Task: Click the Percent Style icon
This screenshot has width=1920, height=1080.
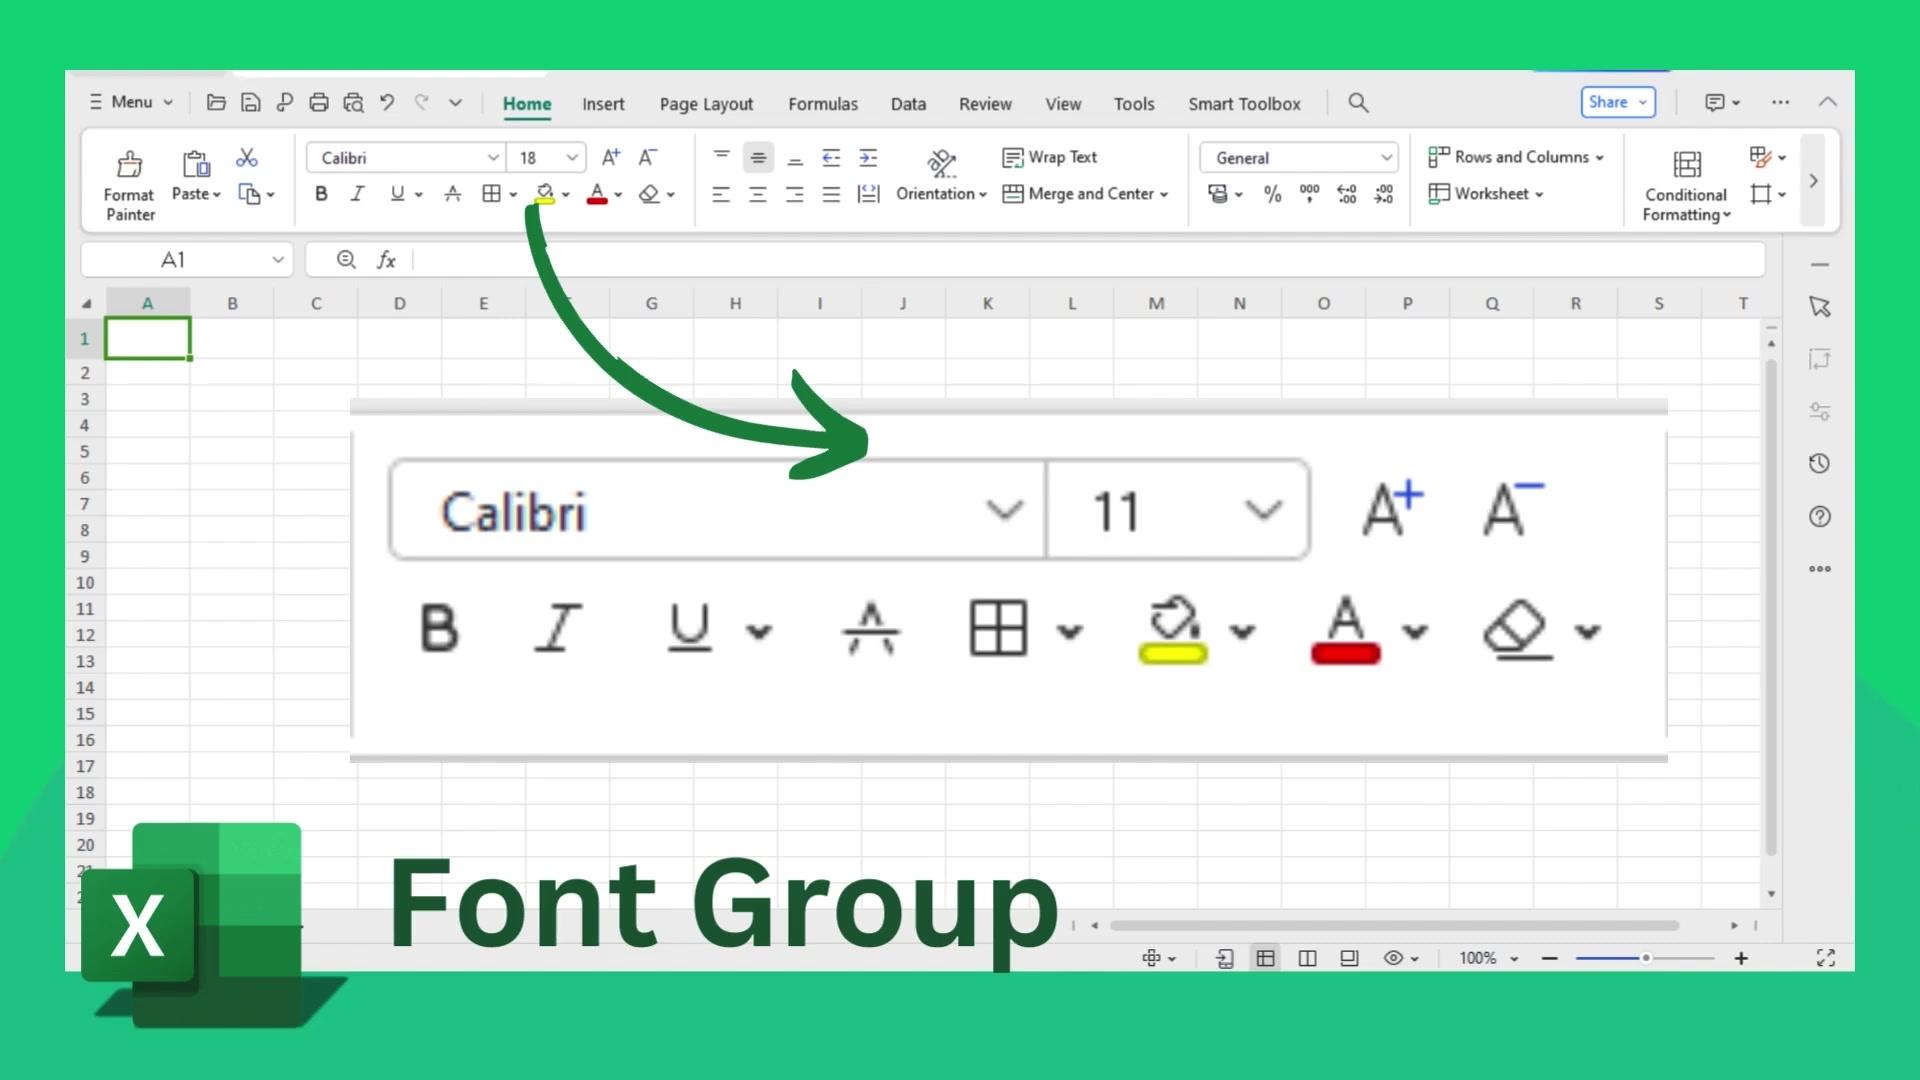Action: point(1272,194)
